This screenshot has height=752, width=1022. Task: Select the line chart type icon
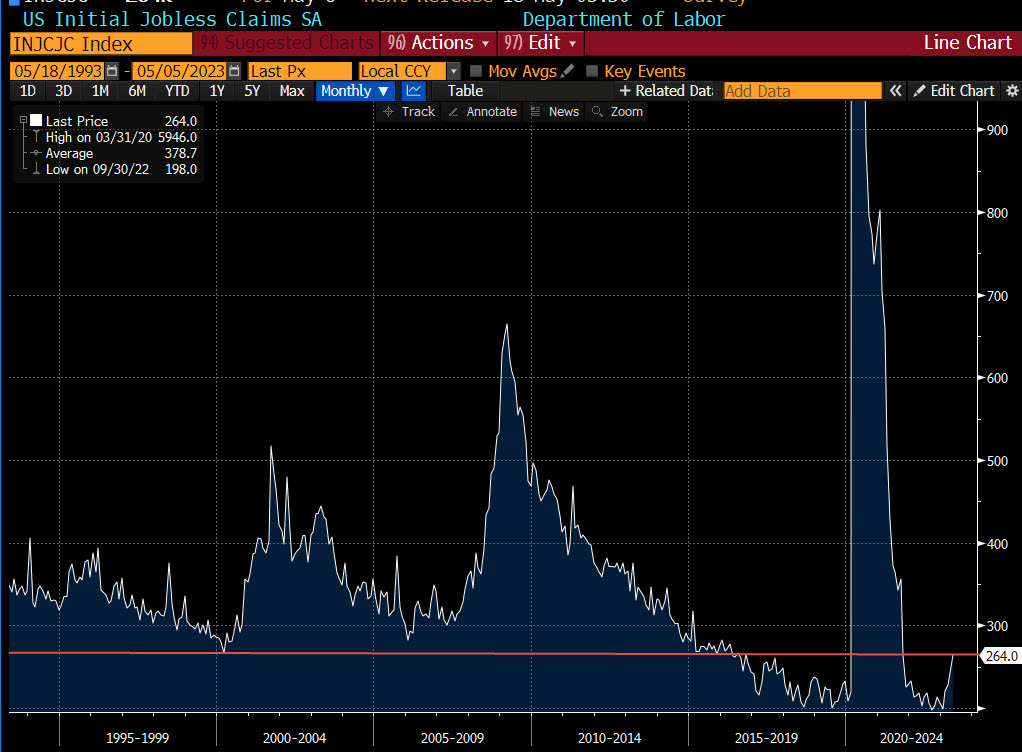tap(413, 90)
